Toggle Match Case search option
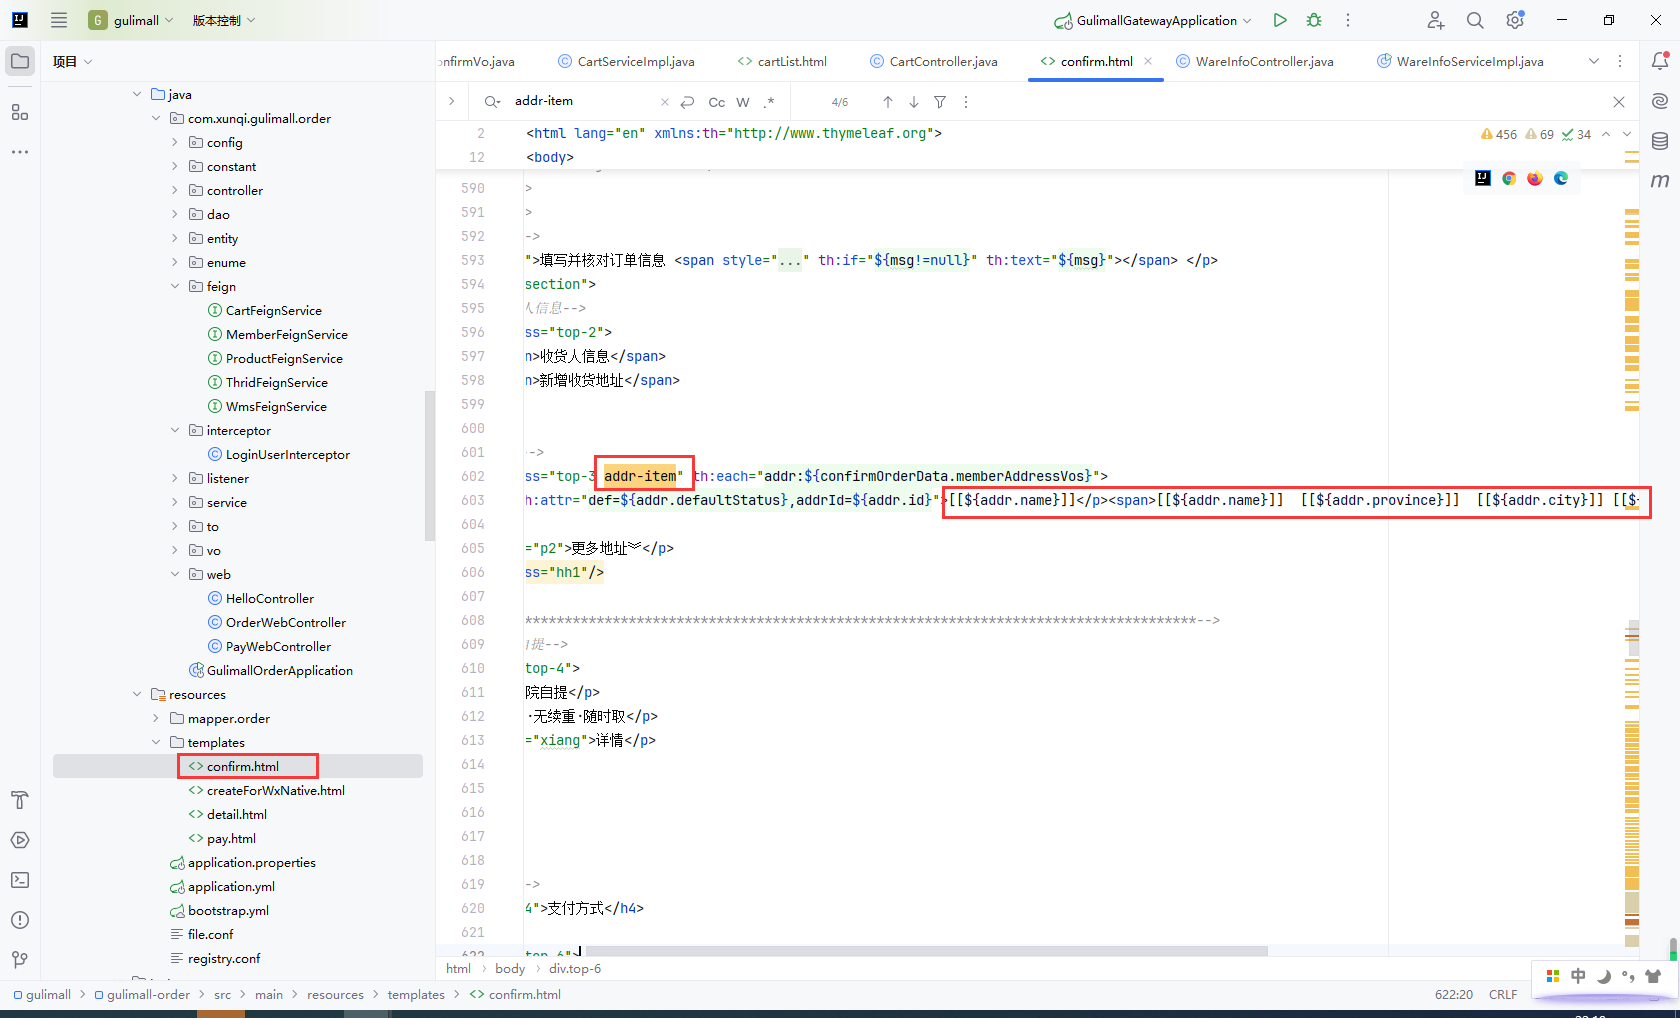 pyautogui.click(x=717, y=102)
